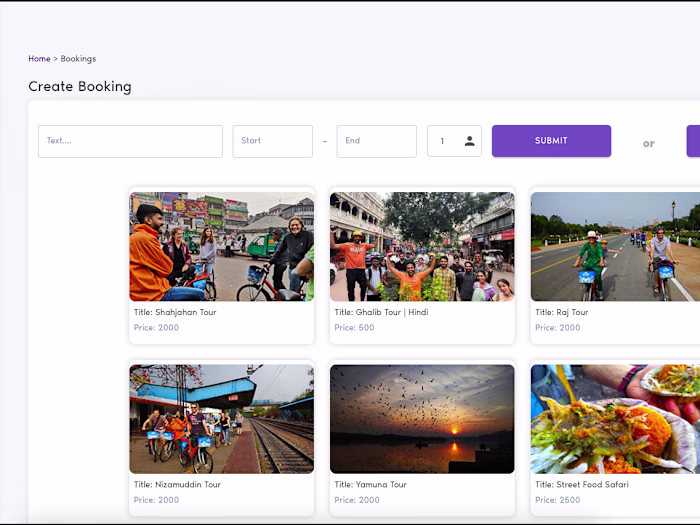
Task: Open the End date field
Action: pos(376,141)
